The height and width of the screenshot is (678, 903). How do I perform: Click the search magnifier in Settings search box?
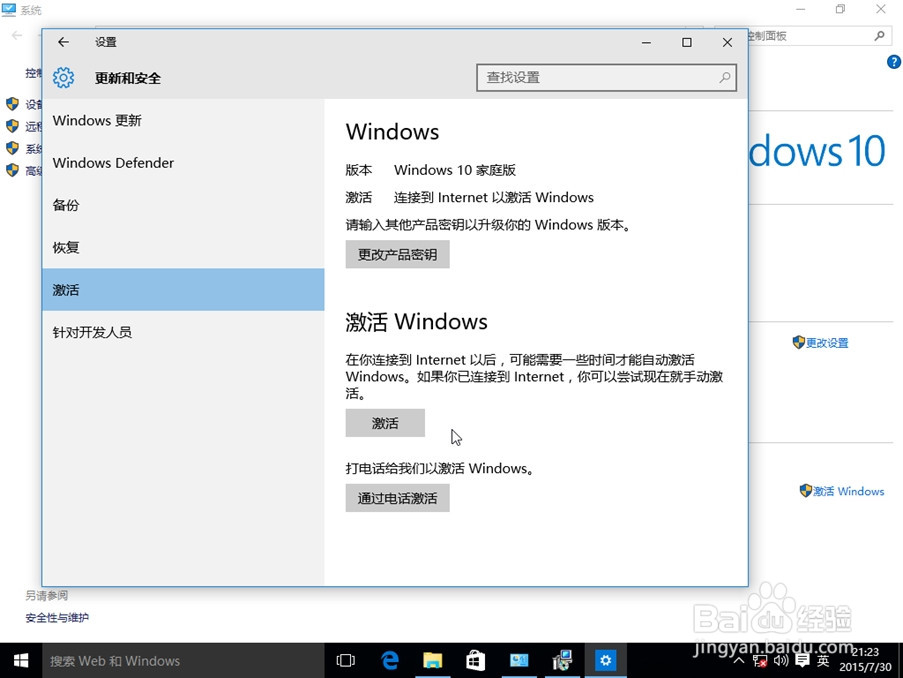pyautogui.click(x=724, y=77)
